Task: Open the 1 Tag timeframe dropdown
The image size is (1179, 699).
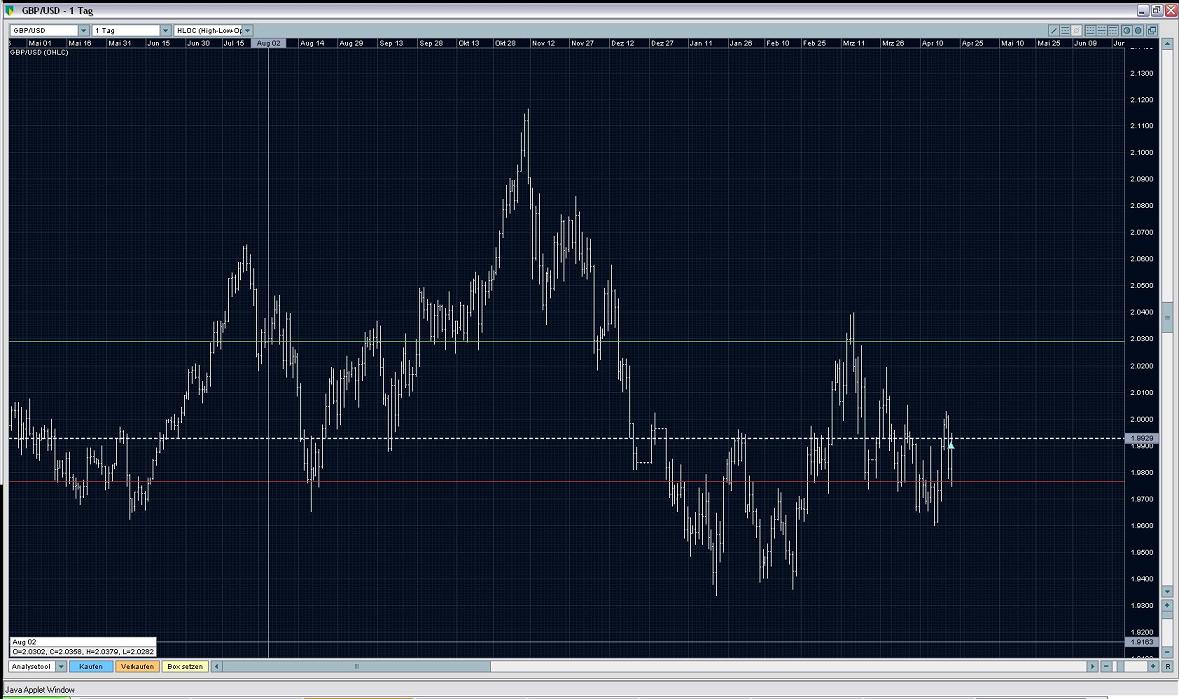Action: pos(131,30)
